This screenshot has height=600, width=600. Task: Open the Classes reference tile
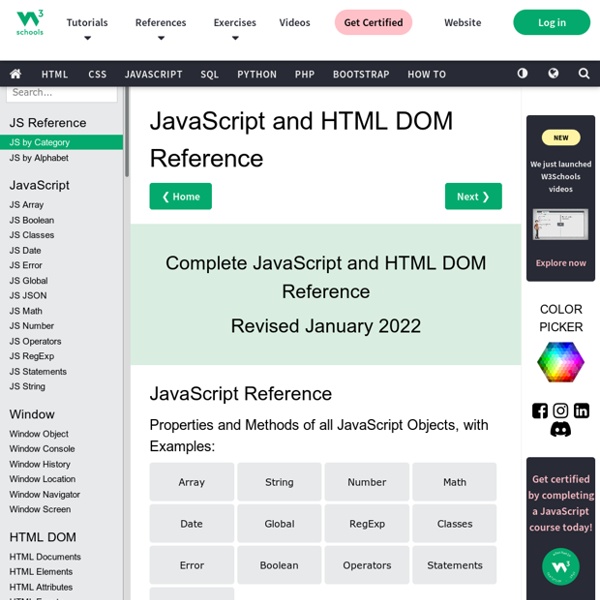pos(455,523)
